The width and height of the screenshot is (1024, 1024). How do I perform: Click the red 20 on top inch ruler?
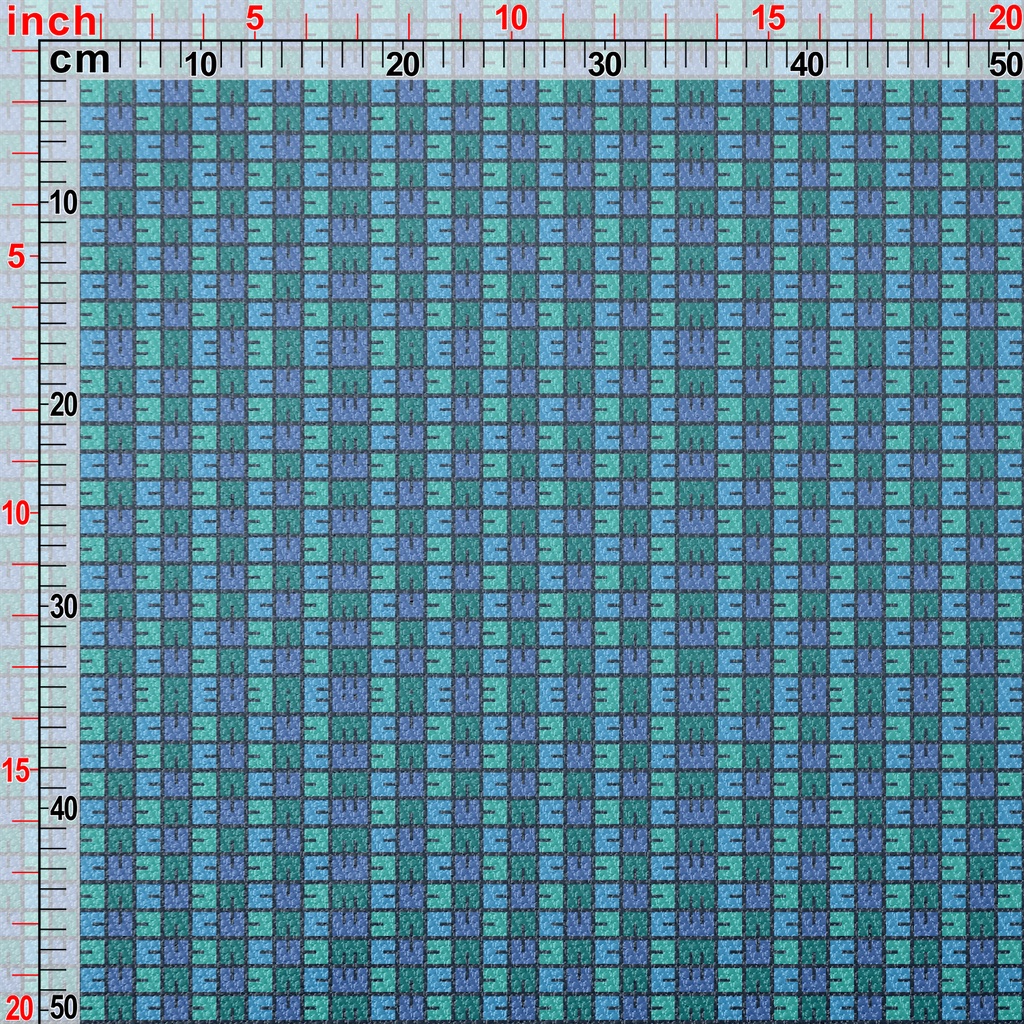1006,19
